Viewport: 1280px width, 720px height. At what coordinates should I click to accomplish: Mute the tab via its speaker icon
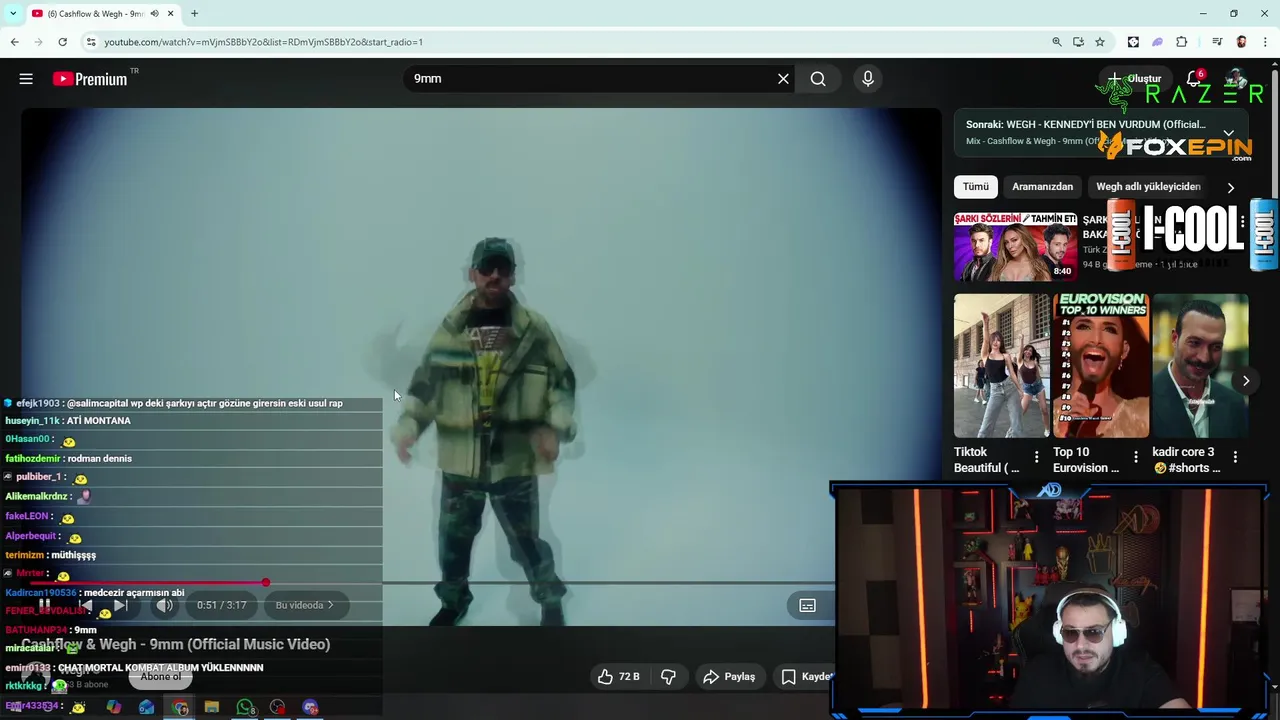(x=154, y=14)
